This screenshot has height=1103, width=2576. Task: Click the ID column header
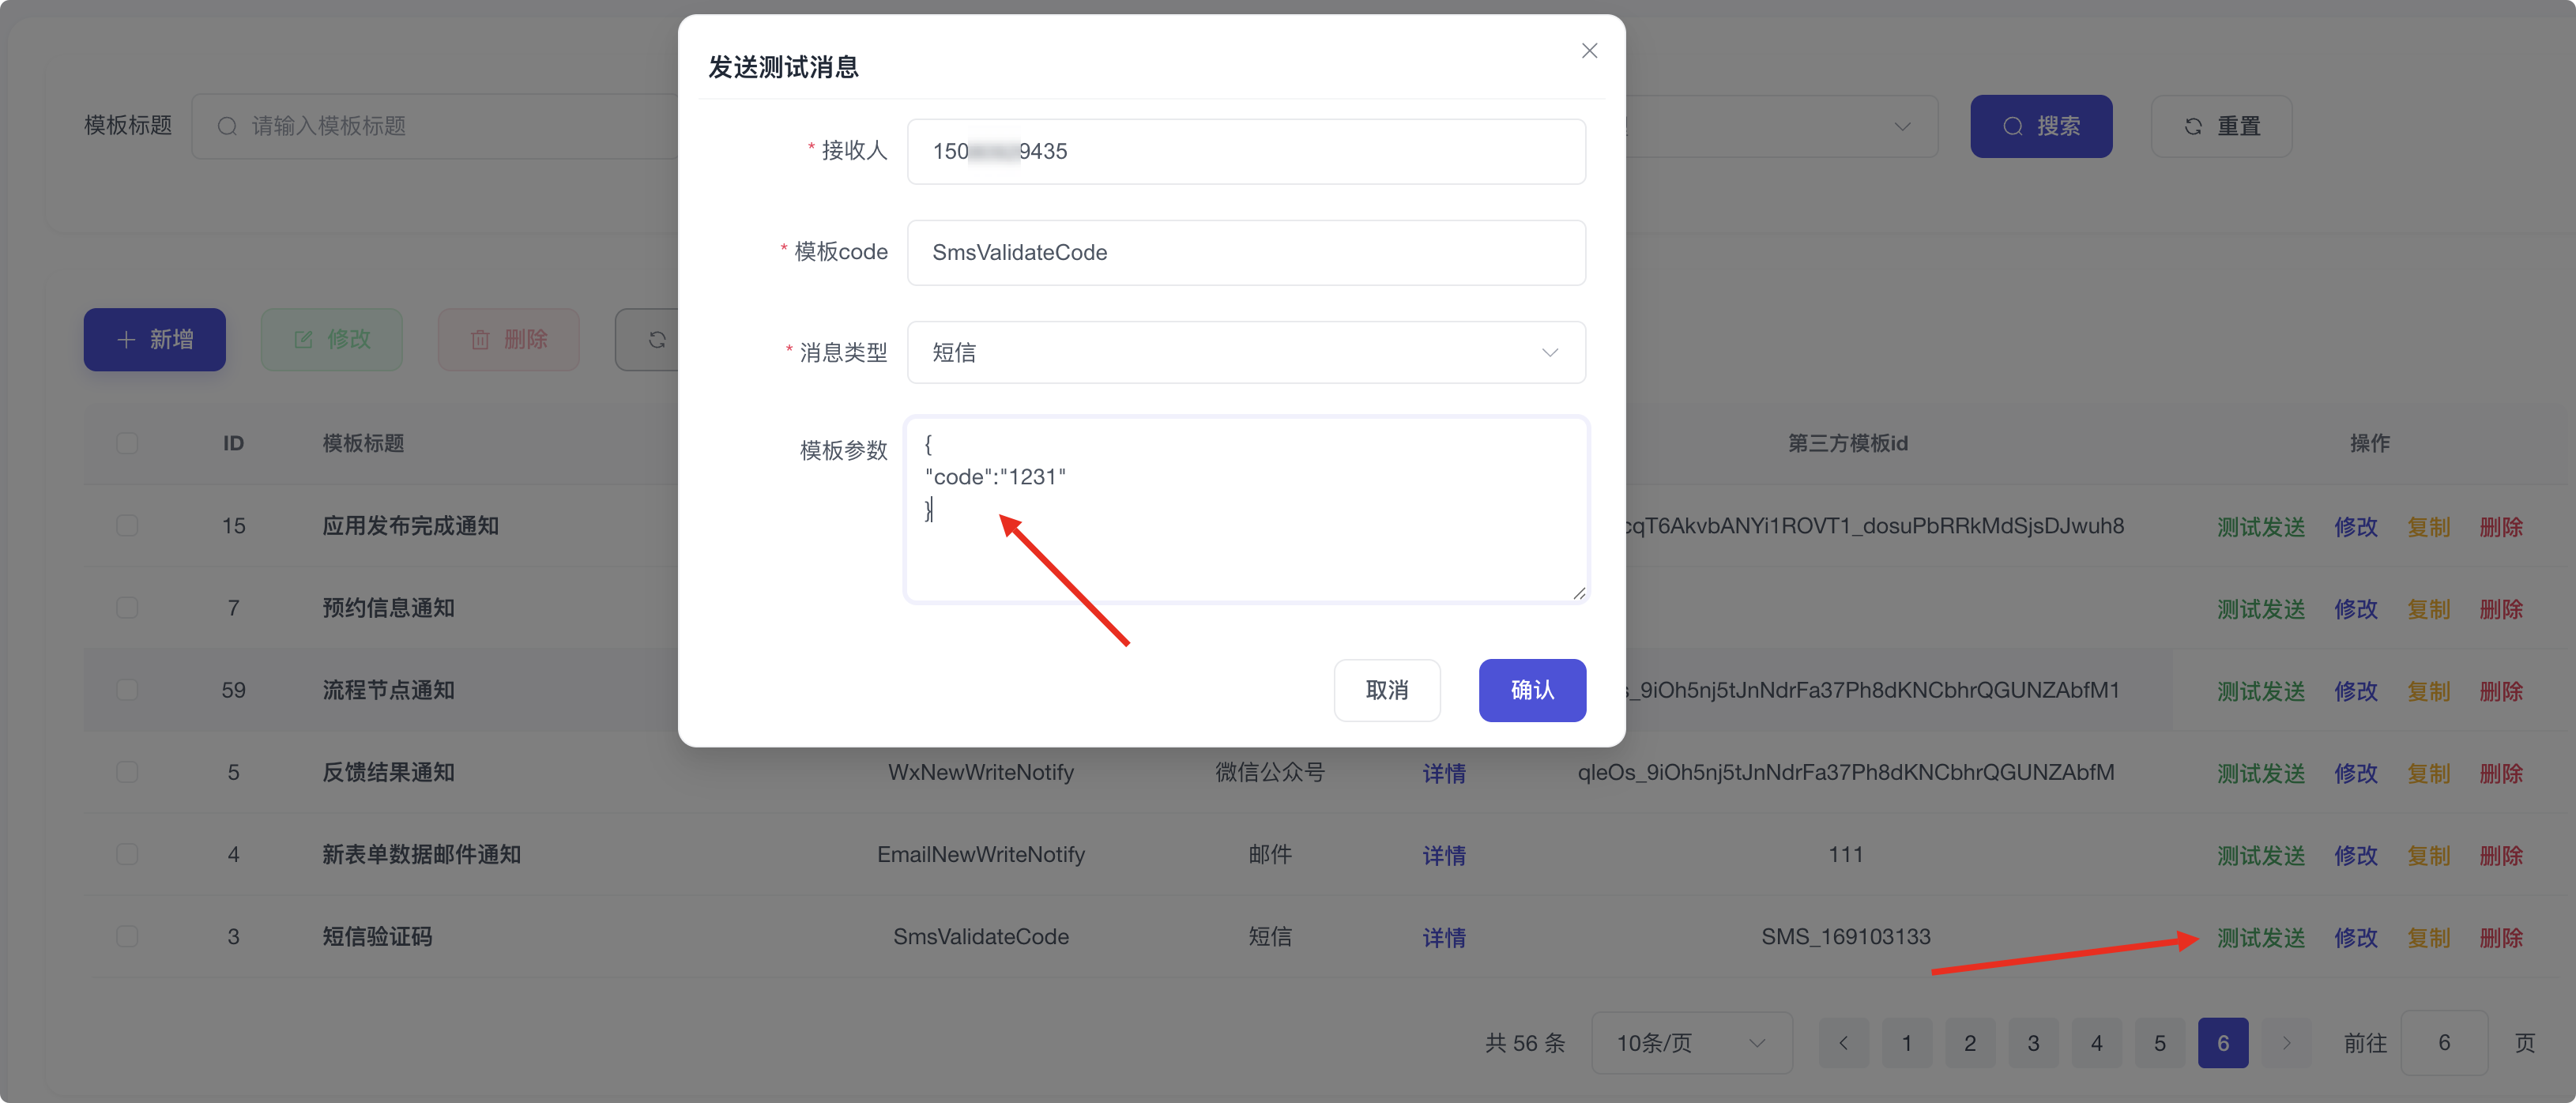click(233, 443)
